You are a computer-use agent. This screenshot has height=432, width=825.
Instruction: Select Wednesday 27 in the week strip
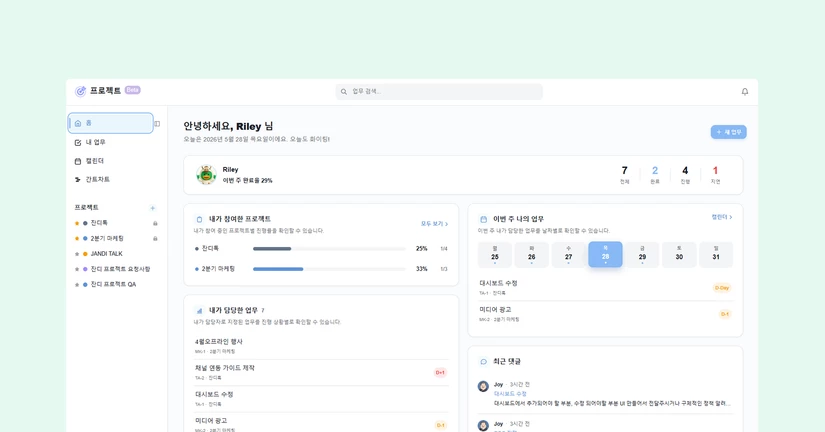point(568,255)
